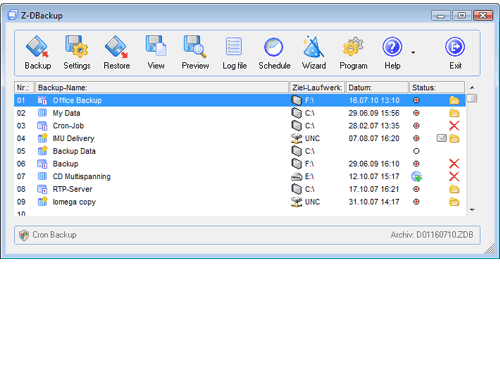Click date 31.10.07 14:17 cell
This screenshot has width=500, height=370.
(374, 202)
